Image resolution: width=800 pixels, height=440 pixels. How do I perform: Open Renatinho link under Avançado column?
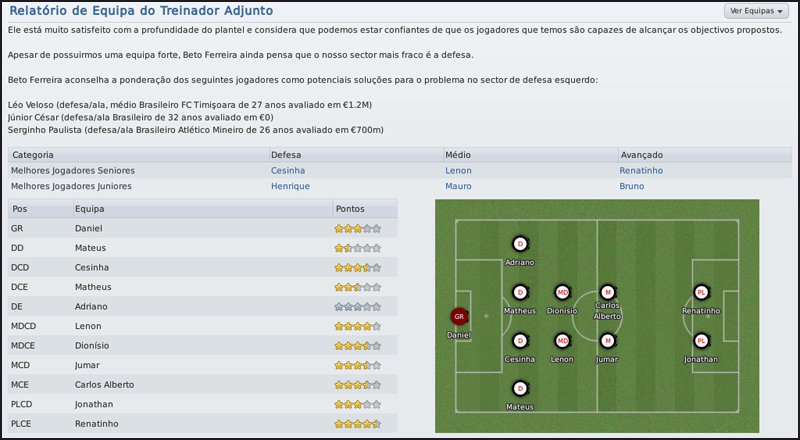(643, 171)
